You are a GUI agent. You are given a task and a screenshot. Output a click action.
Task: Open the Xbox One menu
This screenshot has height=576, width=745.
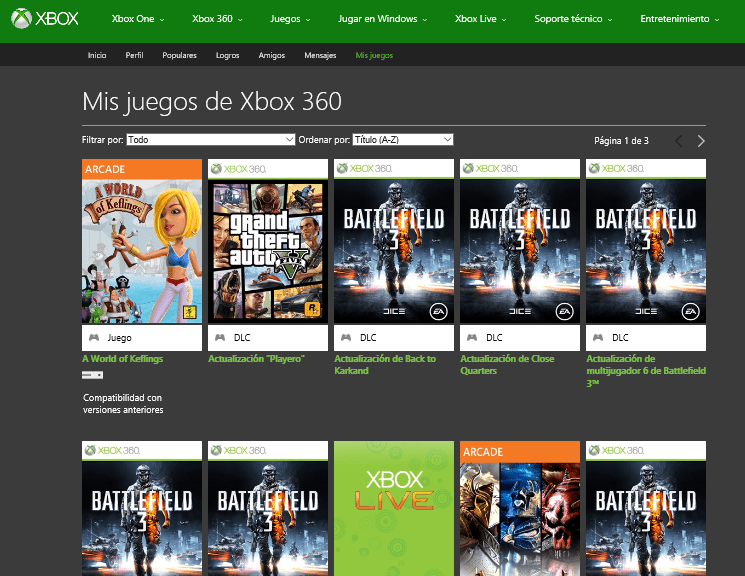click(x=138, y=19)
